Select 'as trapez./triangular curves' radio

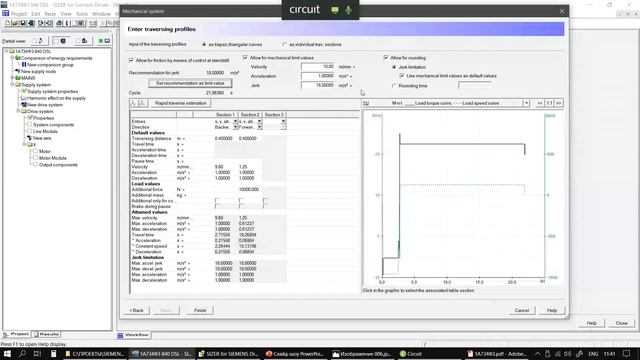[204, 44]
